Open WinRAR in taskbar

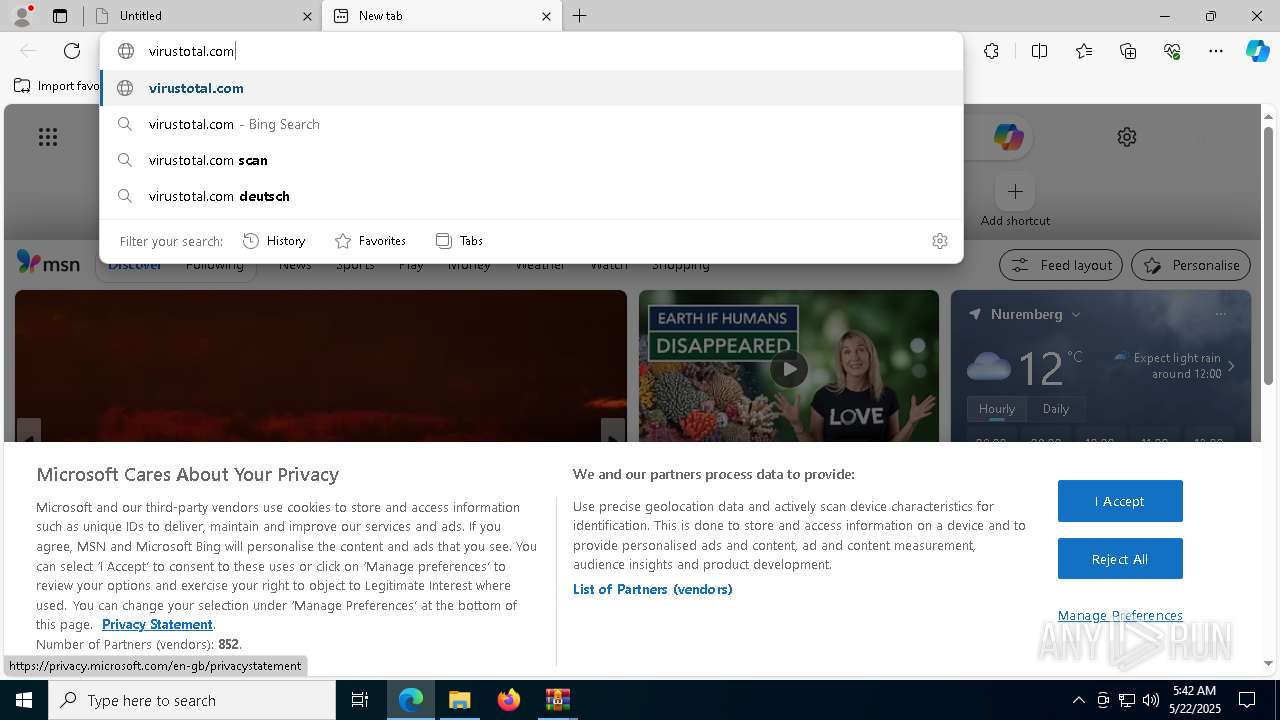pos(557,700)
